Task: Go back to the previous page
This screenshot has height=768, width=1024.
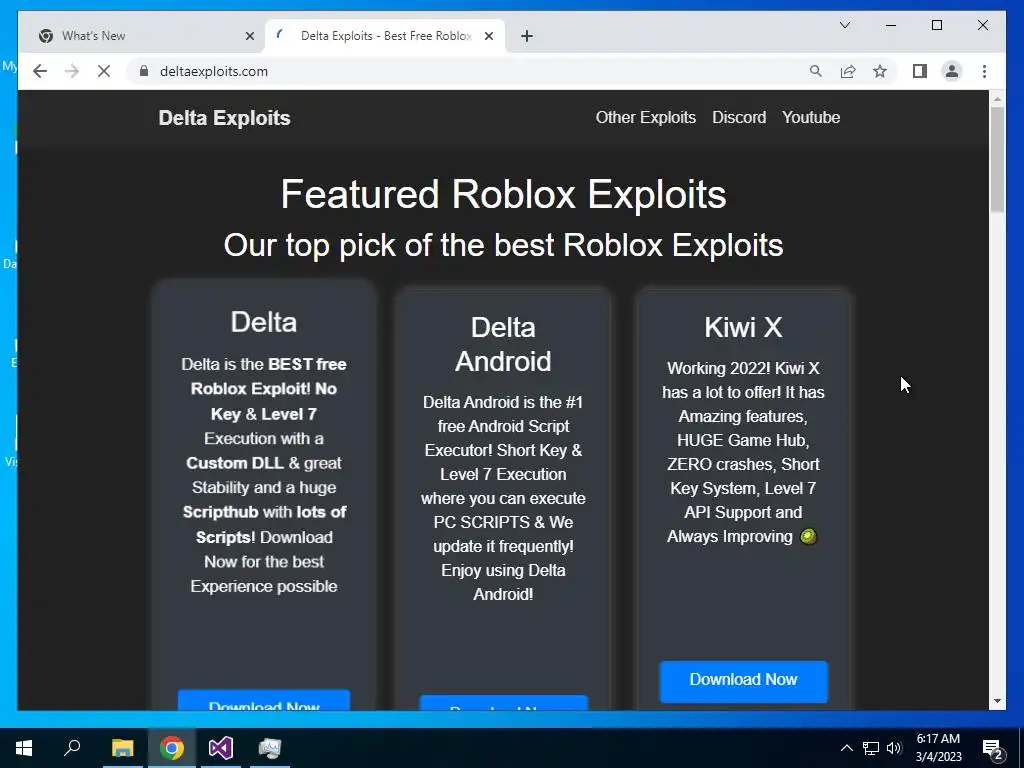Action: pyautogui.click(x=40, y=71)
